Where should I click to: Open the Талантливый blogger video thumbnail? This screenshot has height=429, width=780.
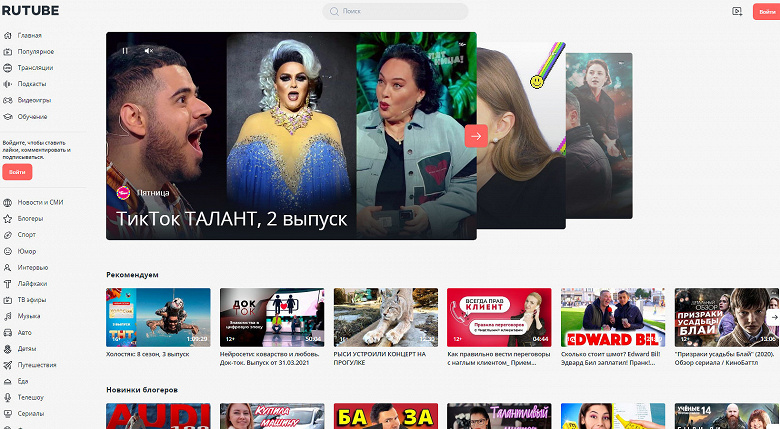[x=499, y=416]
